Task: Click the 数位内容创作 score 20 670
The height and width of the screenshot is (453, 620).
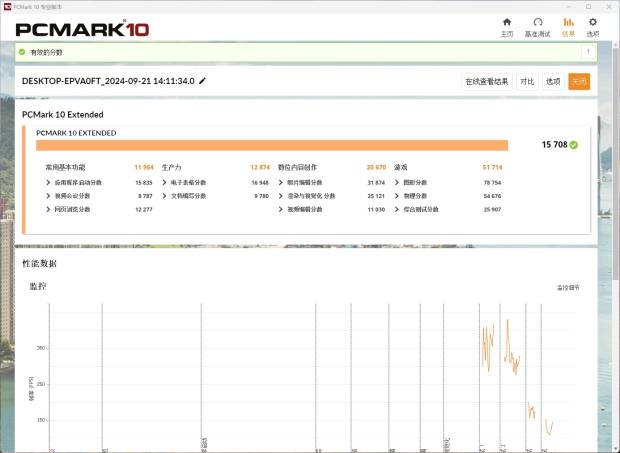Action: (376, 168)
